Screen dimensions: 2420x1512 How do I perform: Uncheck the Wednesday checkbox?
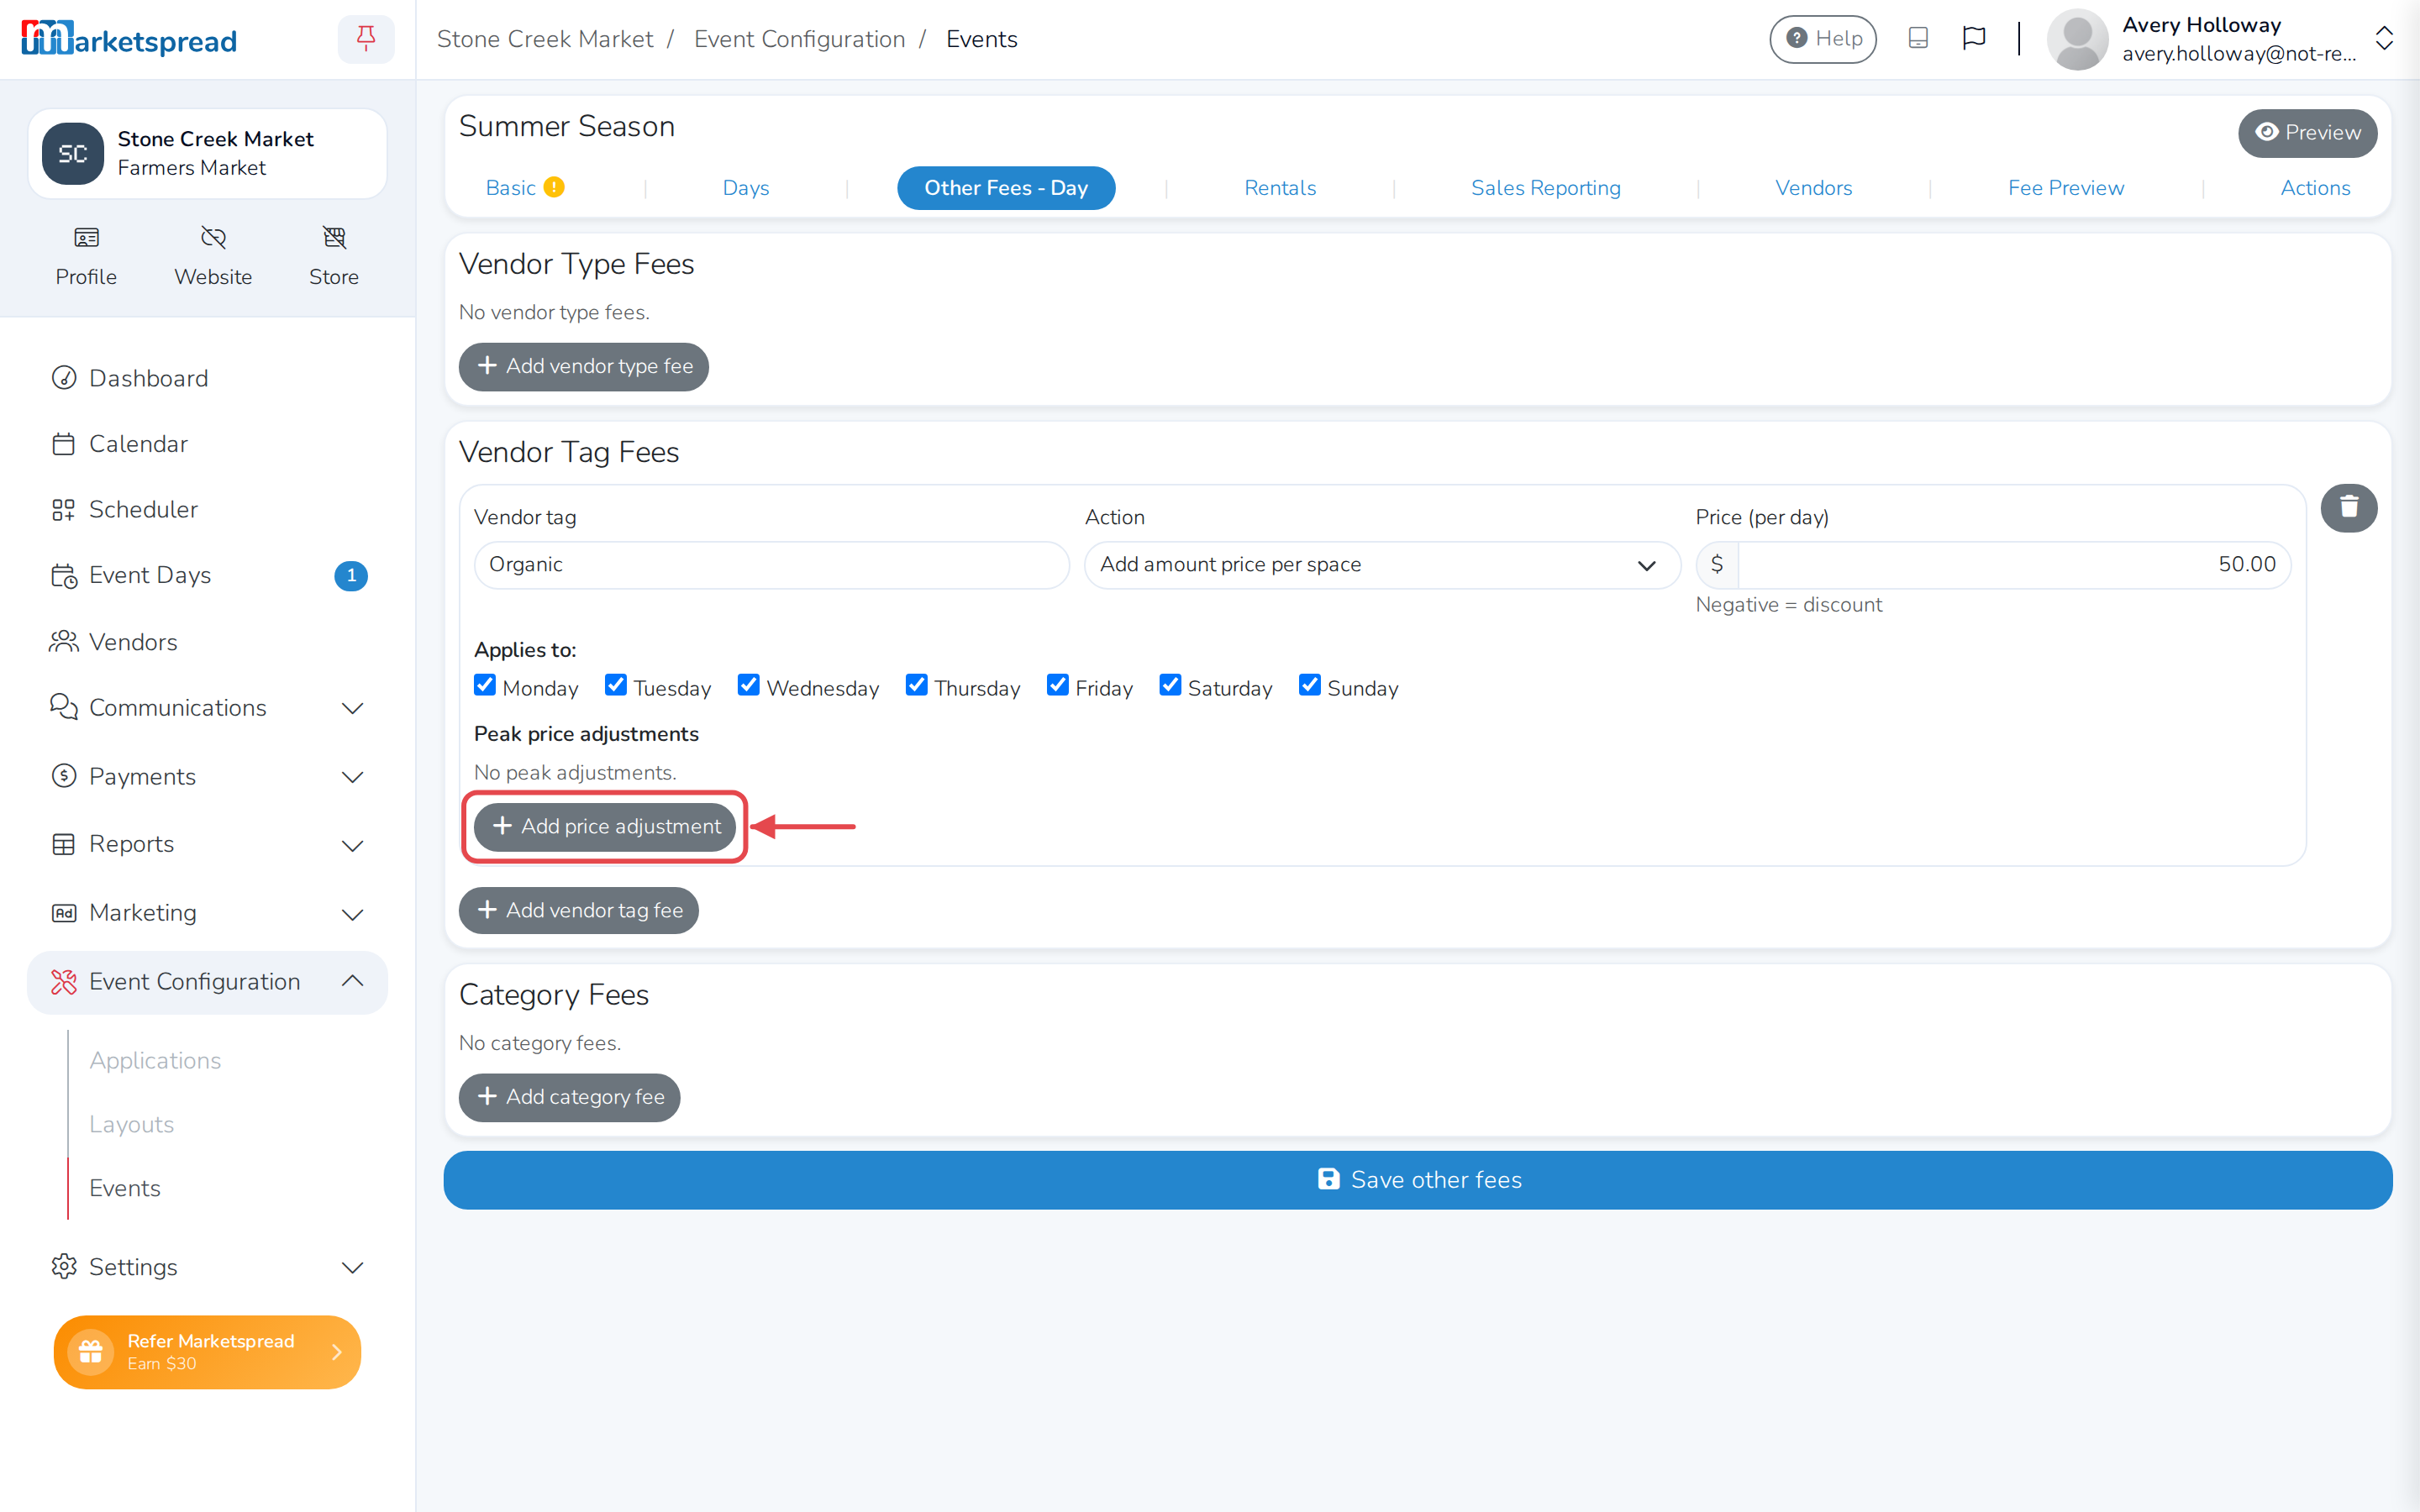click(x=749, y=685)
